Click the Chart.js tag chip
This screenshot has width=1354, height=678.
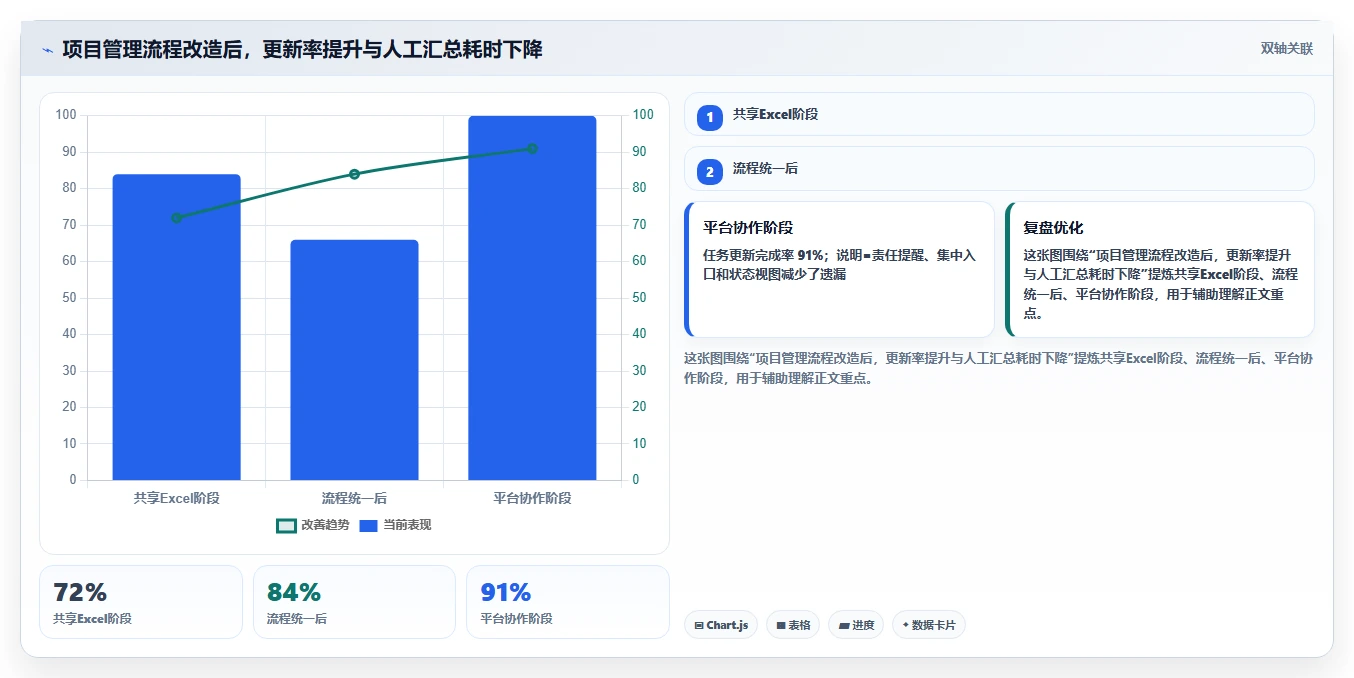point(721,625)
